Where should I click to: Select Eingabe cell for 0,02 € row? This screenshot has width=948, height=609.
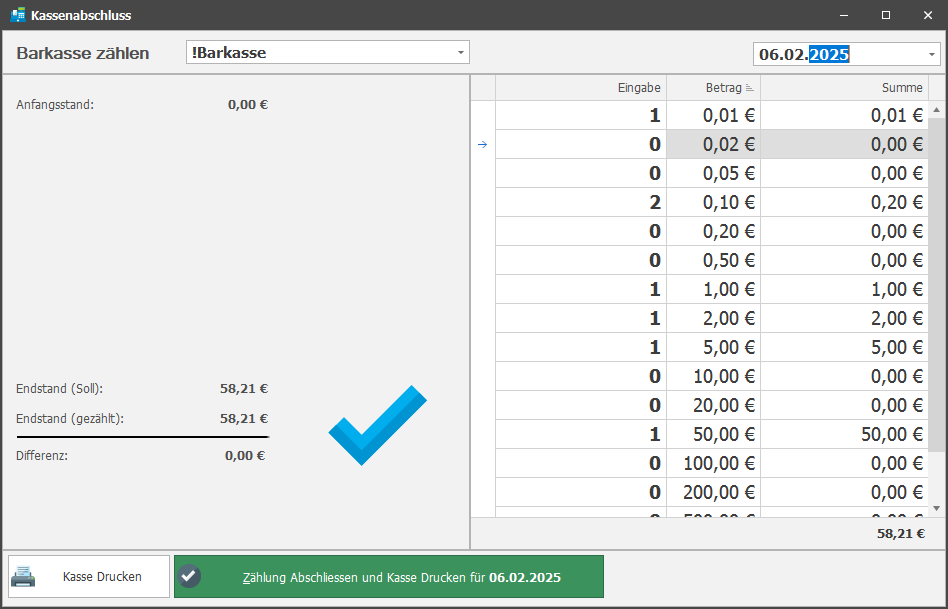tap(581, 145)
